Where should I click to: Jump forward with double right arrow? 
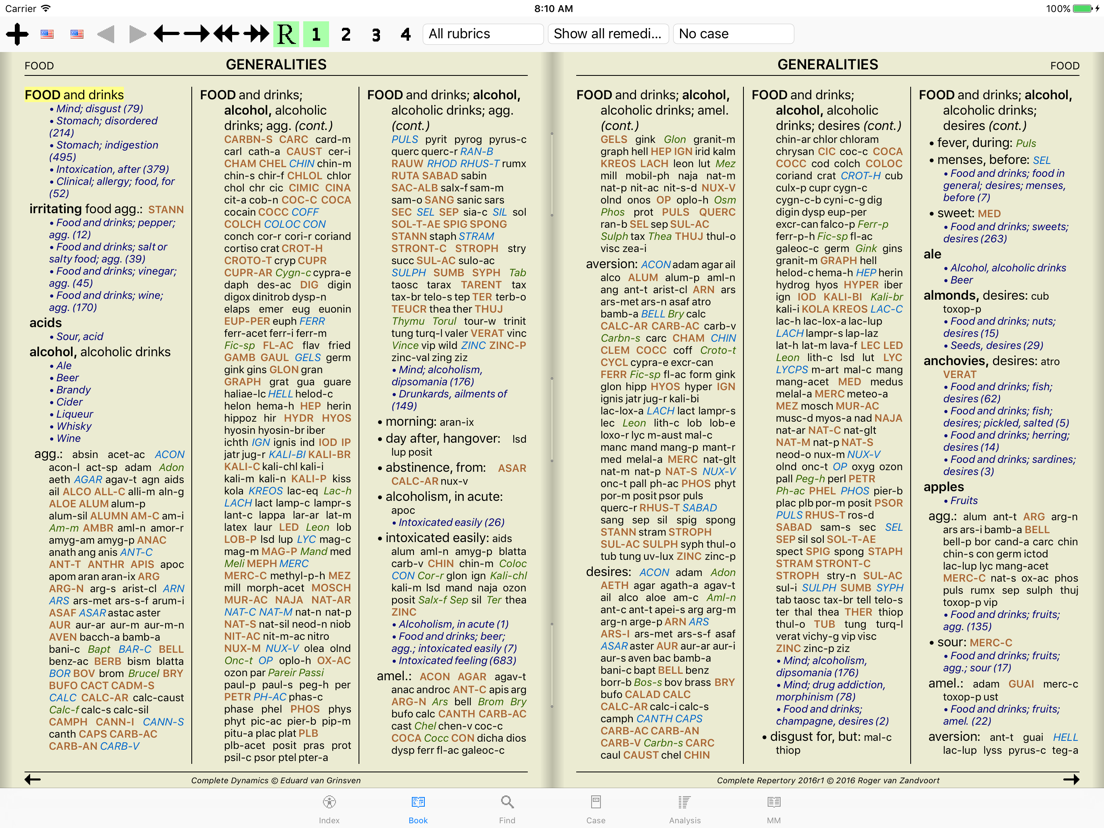tap(256, 34)
